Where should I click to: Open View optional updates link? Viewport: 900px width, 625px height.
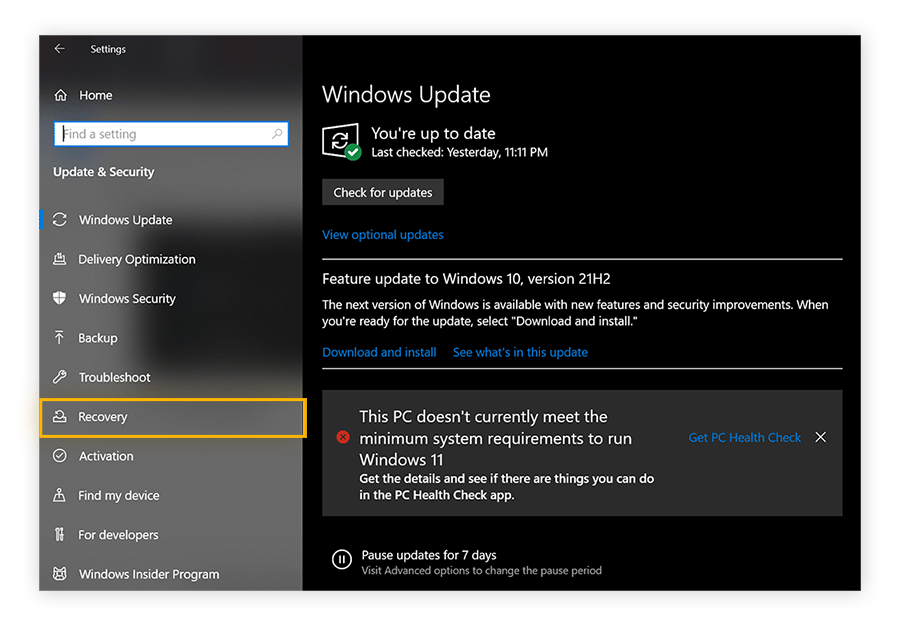[x=382, y=234]
